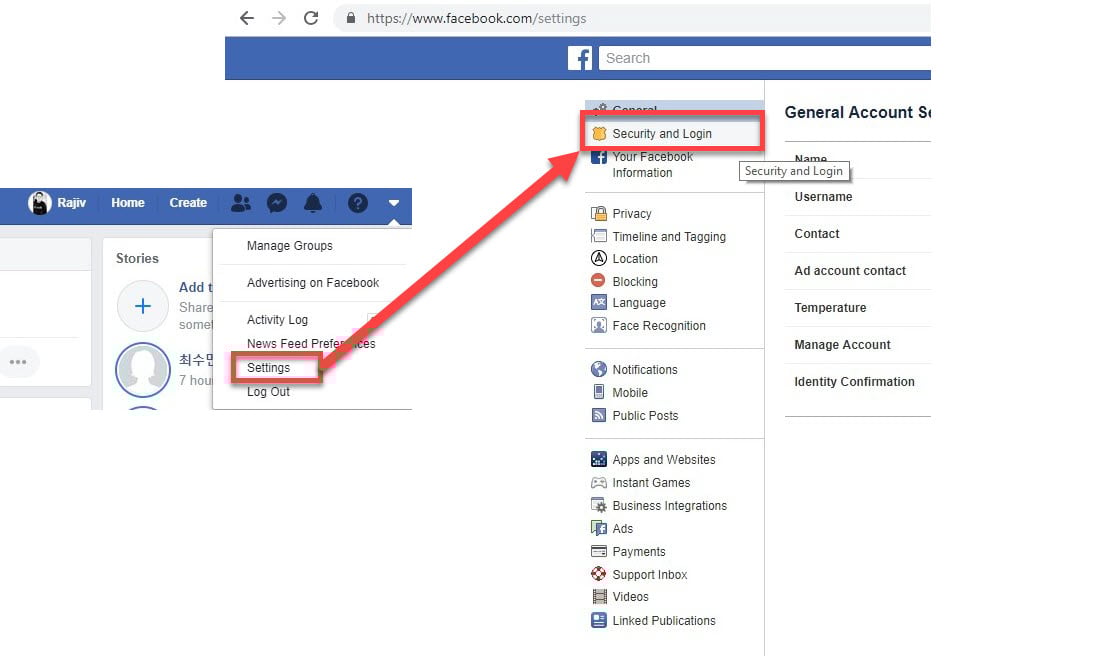The height and width of the screenshot is (656, 1112).
Task: Open the Quick Help question icon
Action: [358, 203]
